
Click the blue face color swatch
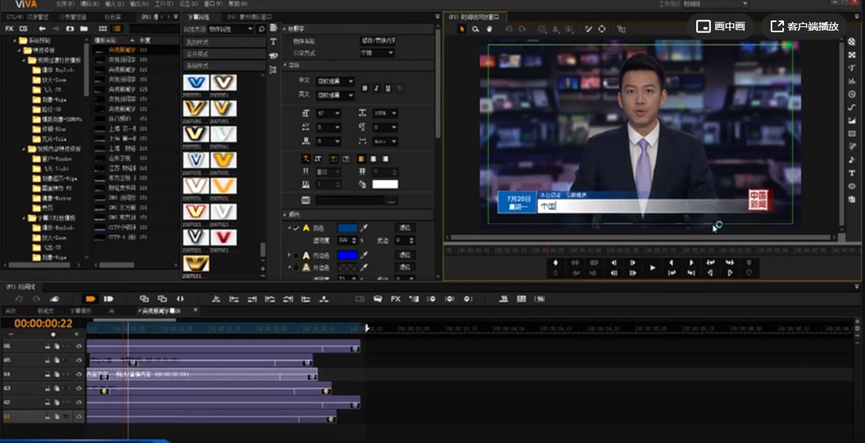(x=346, y=228)
